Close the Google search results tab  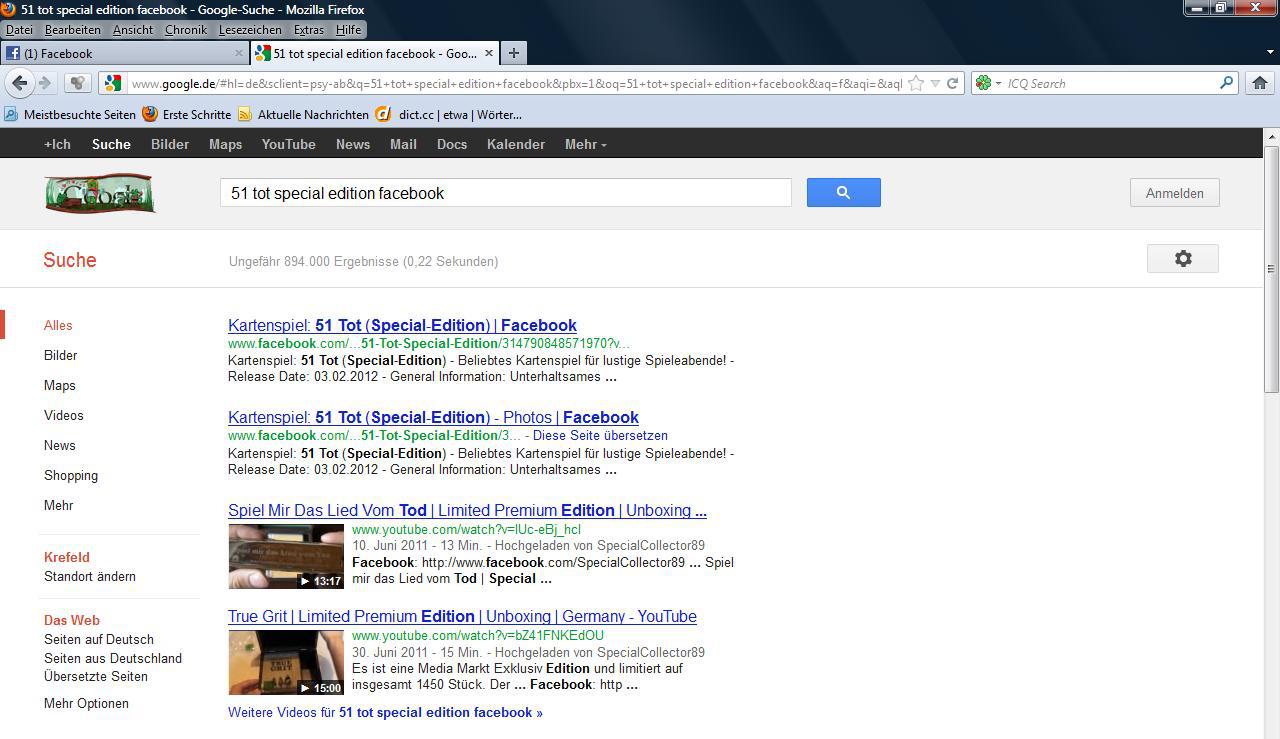(x=489, y=53)
